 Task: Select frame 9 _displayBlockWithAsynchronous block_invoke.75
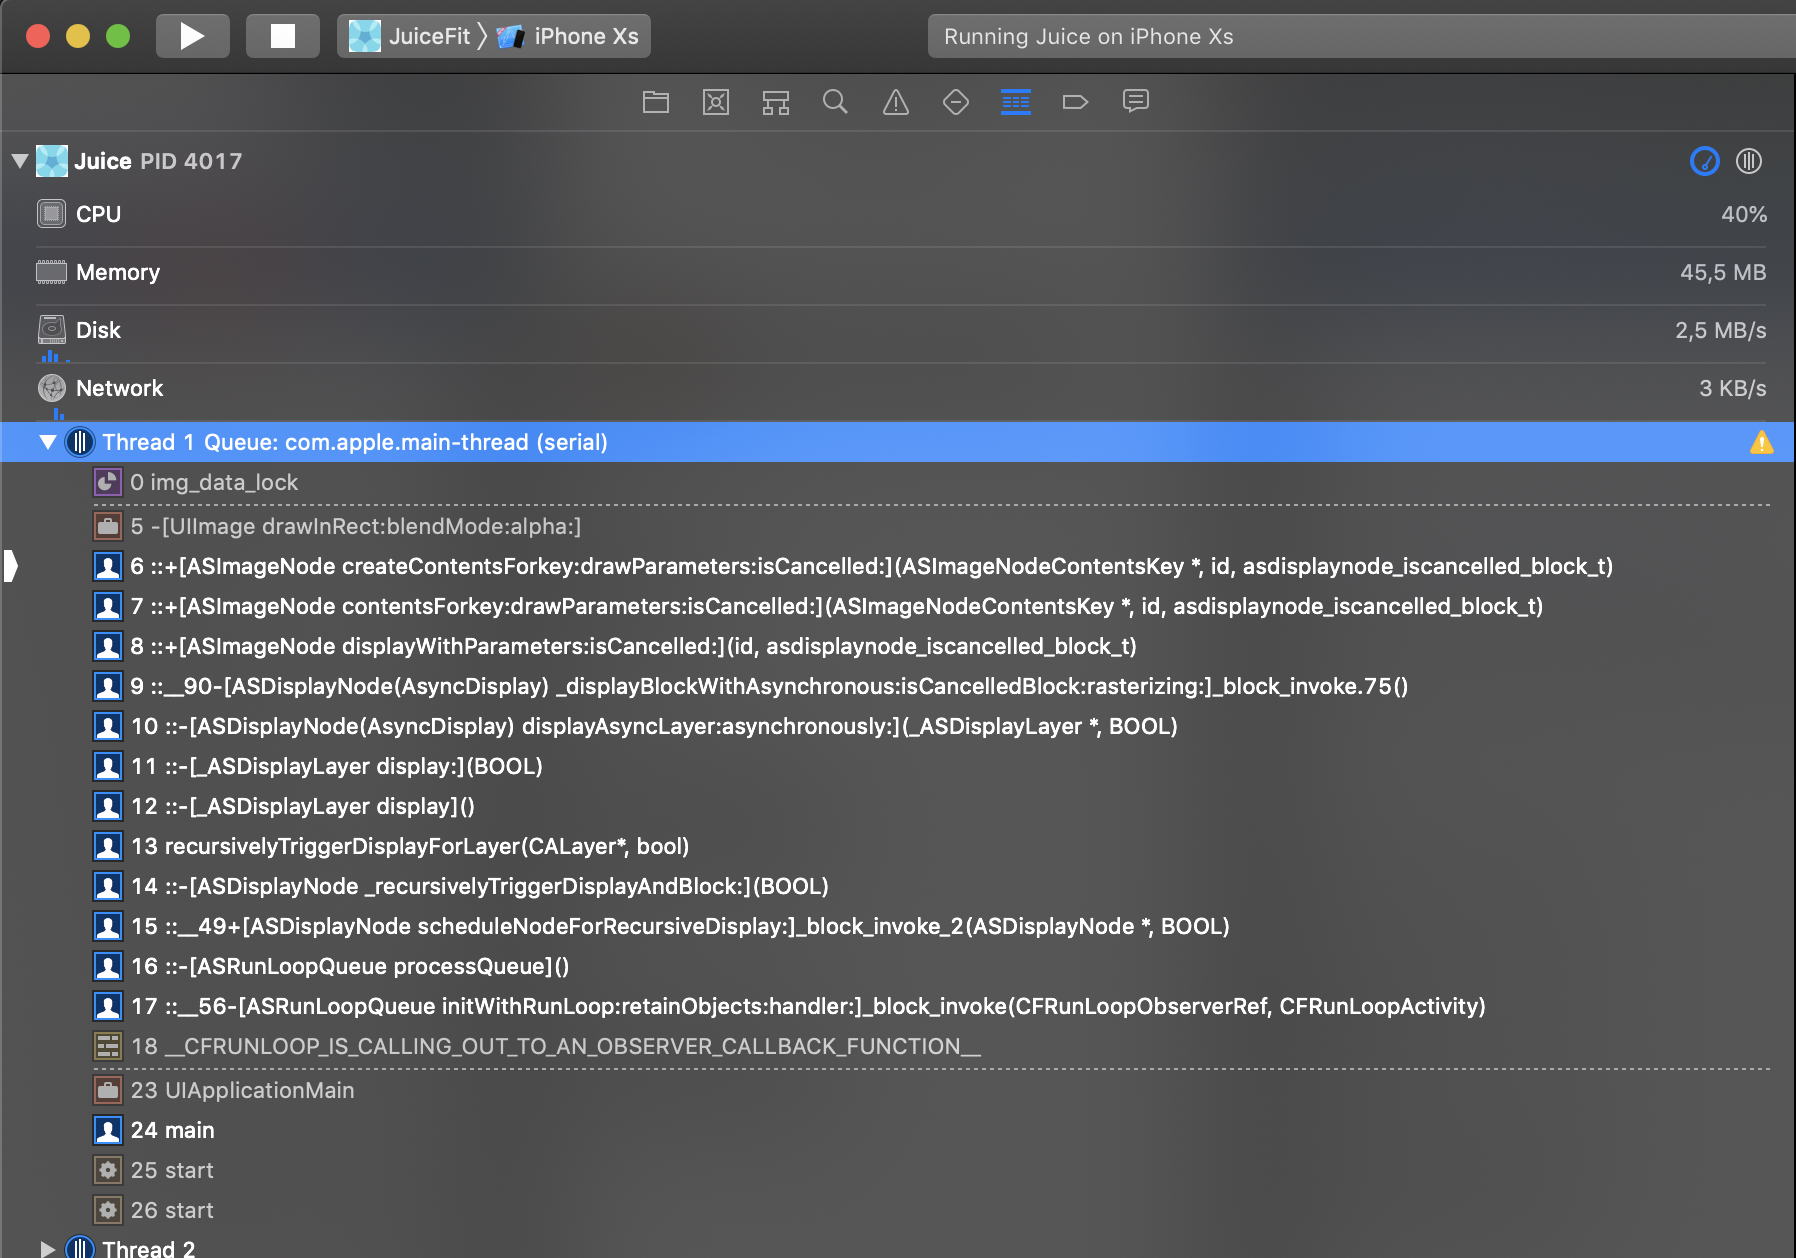click(x=898, y=686)
